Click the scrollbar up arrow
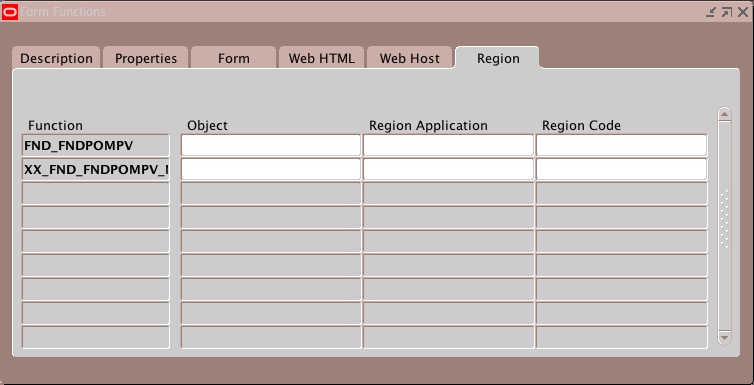Viewport: 754px width, 385px height. pos(724,114)
